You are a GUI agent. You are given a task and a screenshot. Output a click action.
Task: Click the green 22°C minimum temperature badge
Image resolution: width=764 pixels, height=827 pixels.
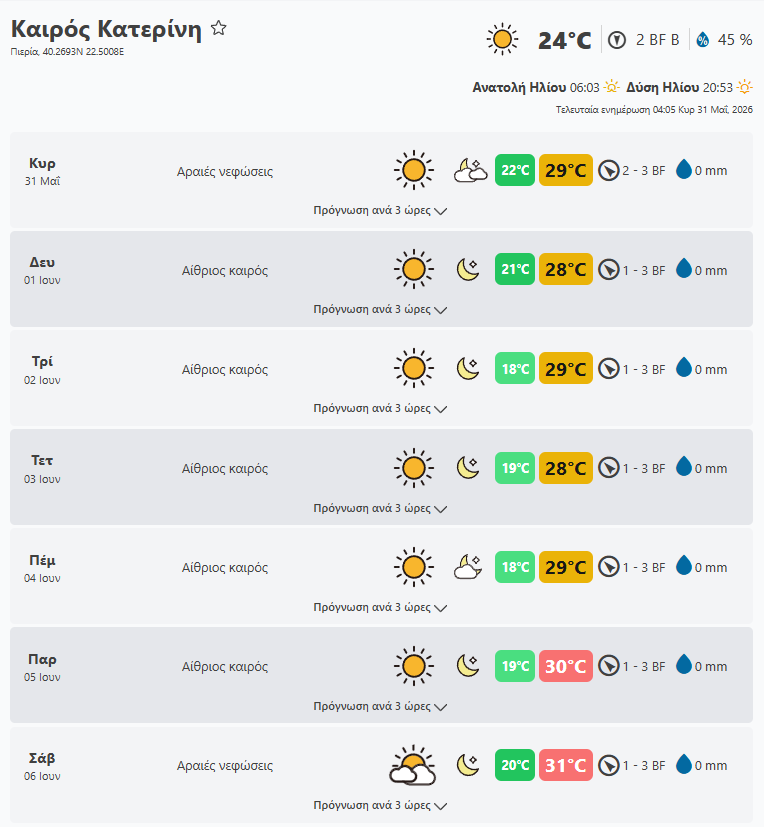tap(515, 170)
